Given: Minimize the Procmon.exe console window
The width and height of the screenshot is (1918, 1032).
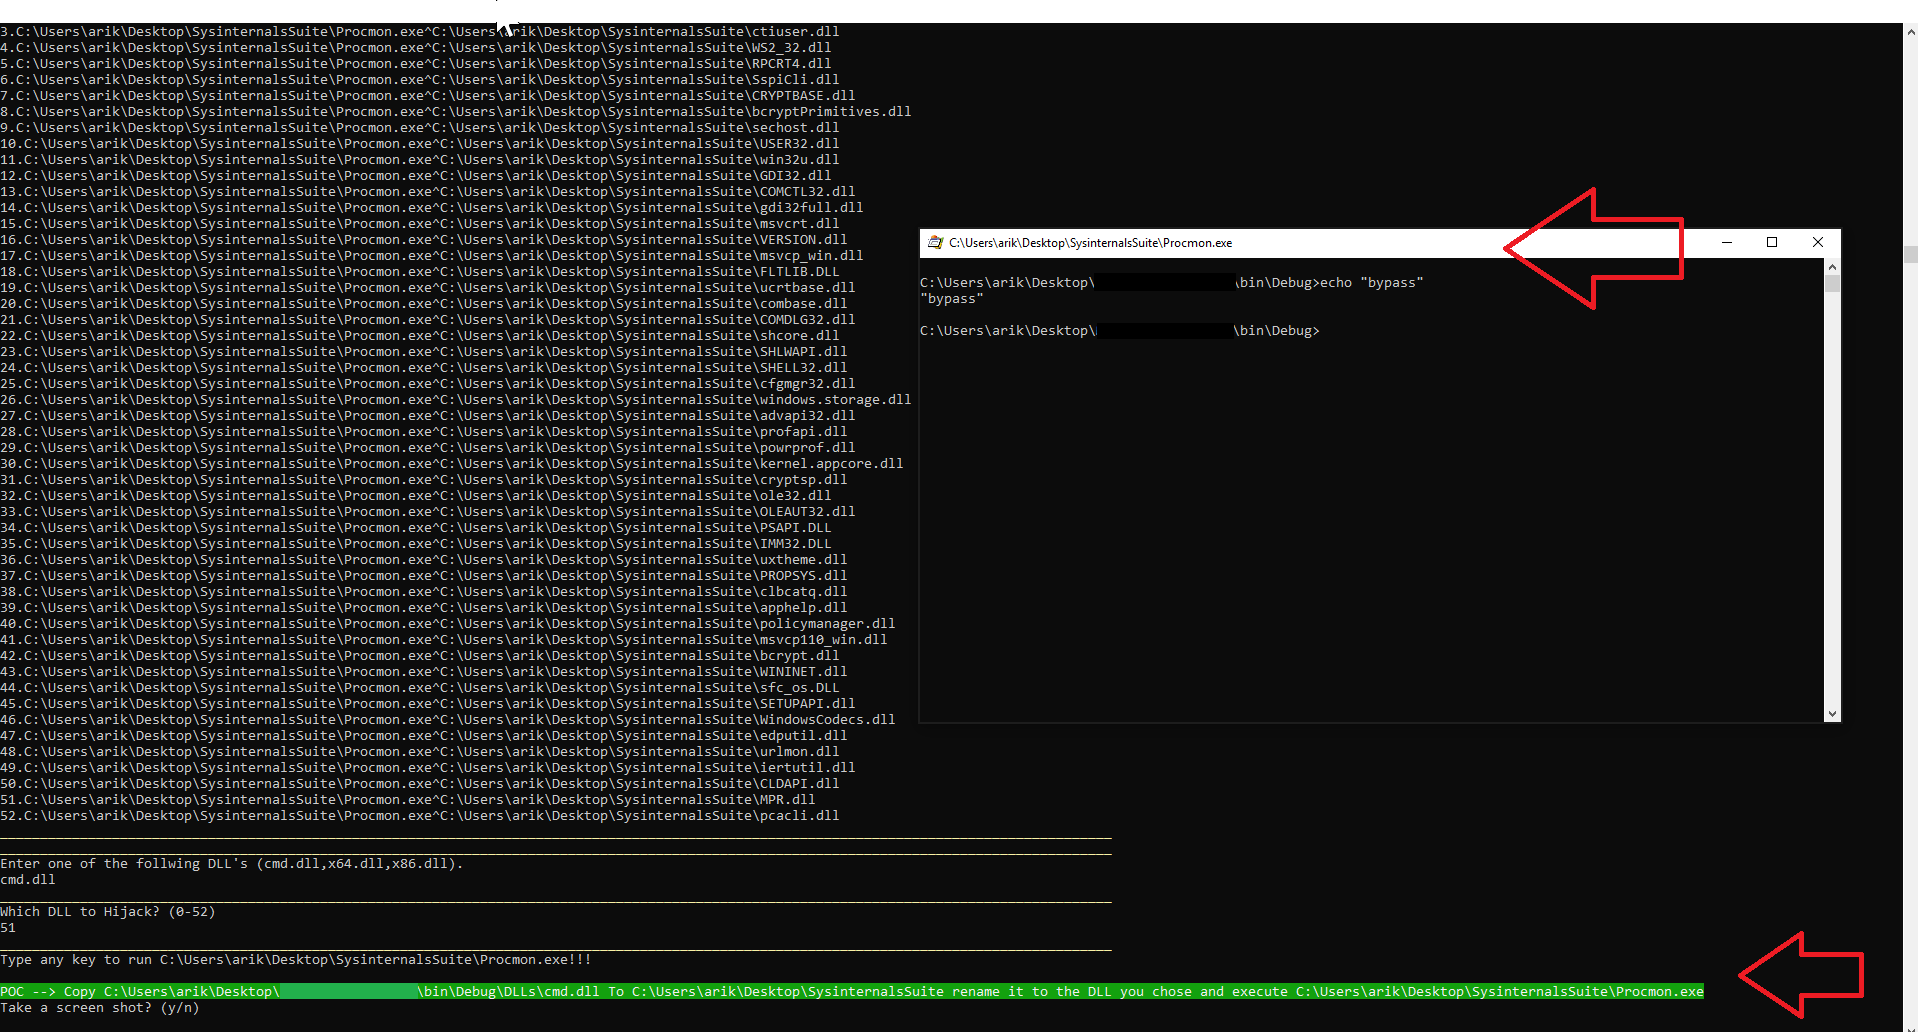Looking at the screenshot, I should pyautogui.click(x=1727, y=243).
